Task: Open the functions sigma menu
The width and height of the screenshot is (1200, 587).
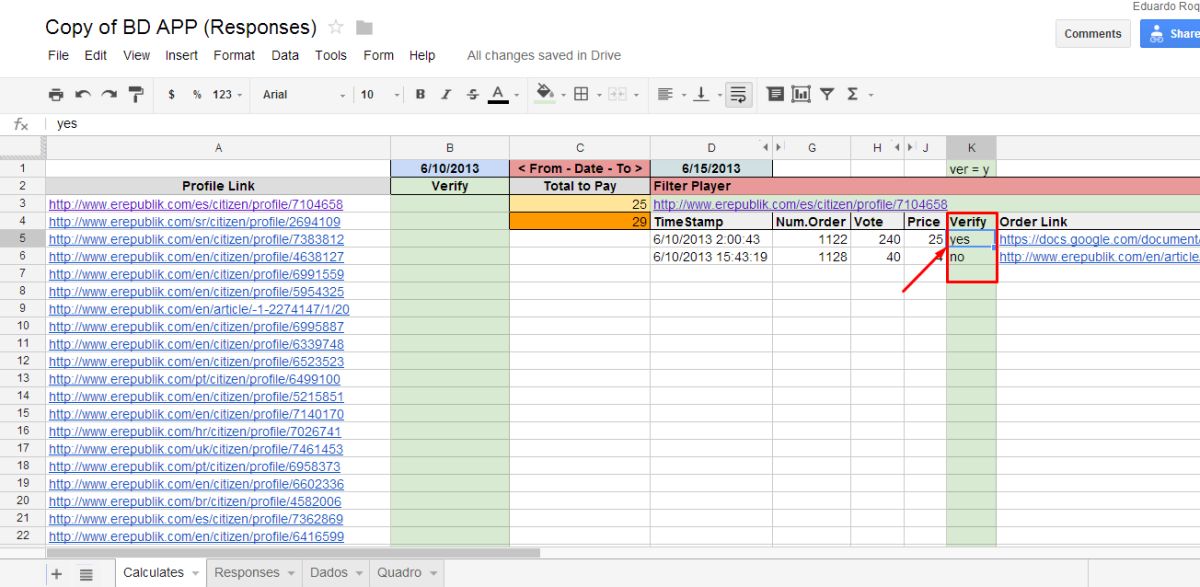Action: click(x=852, y=94)
